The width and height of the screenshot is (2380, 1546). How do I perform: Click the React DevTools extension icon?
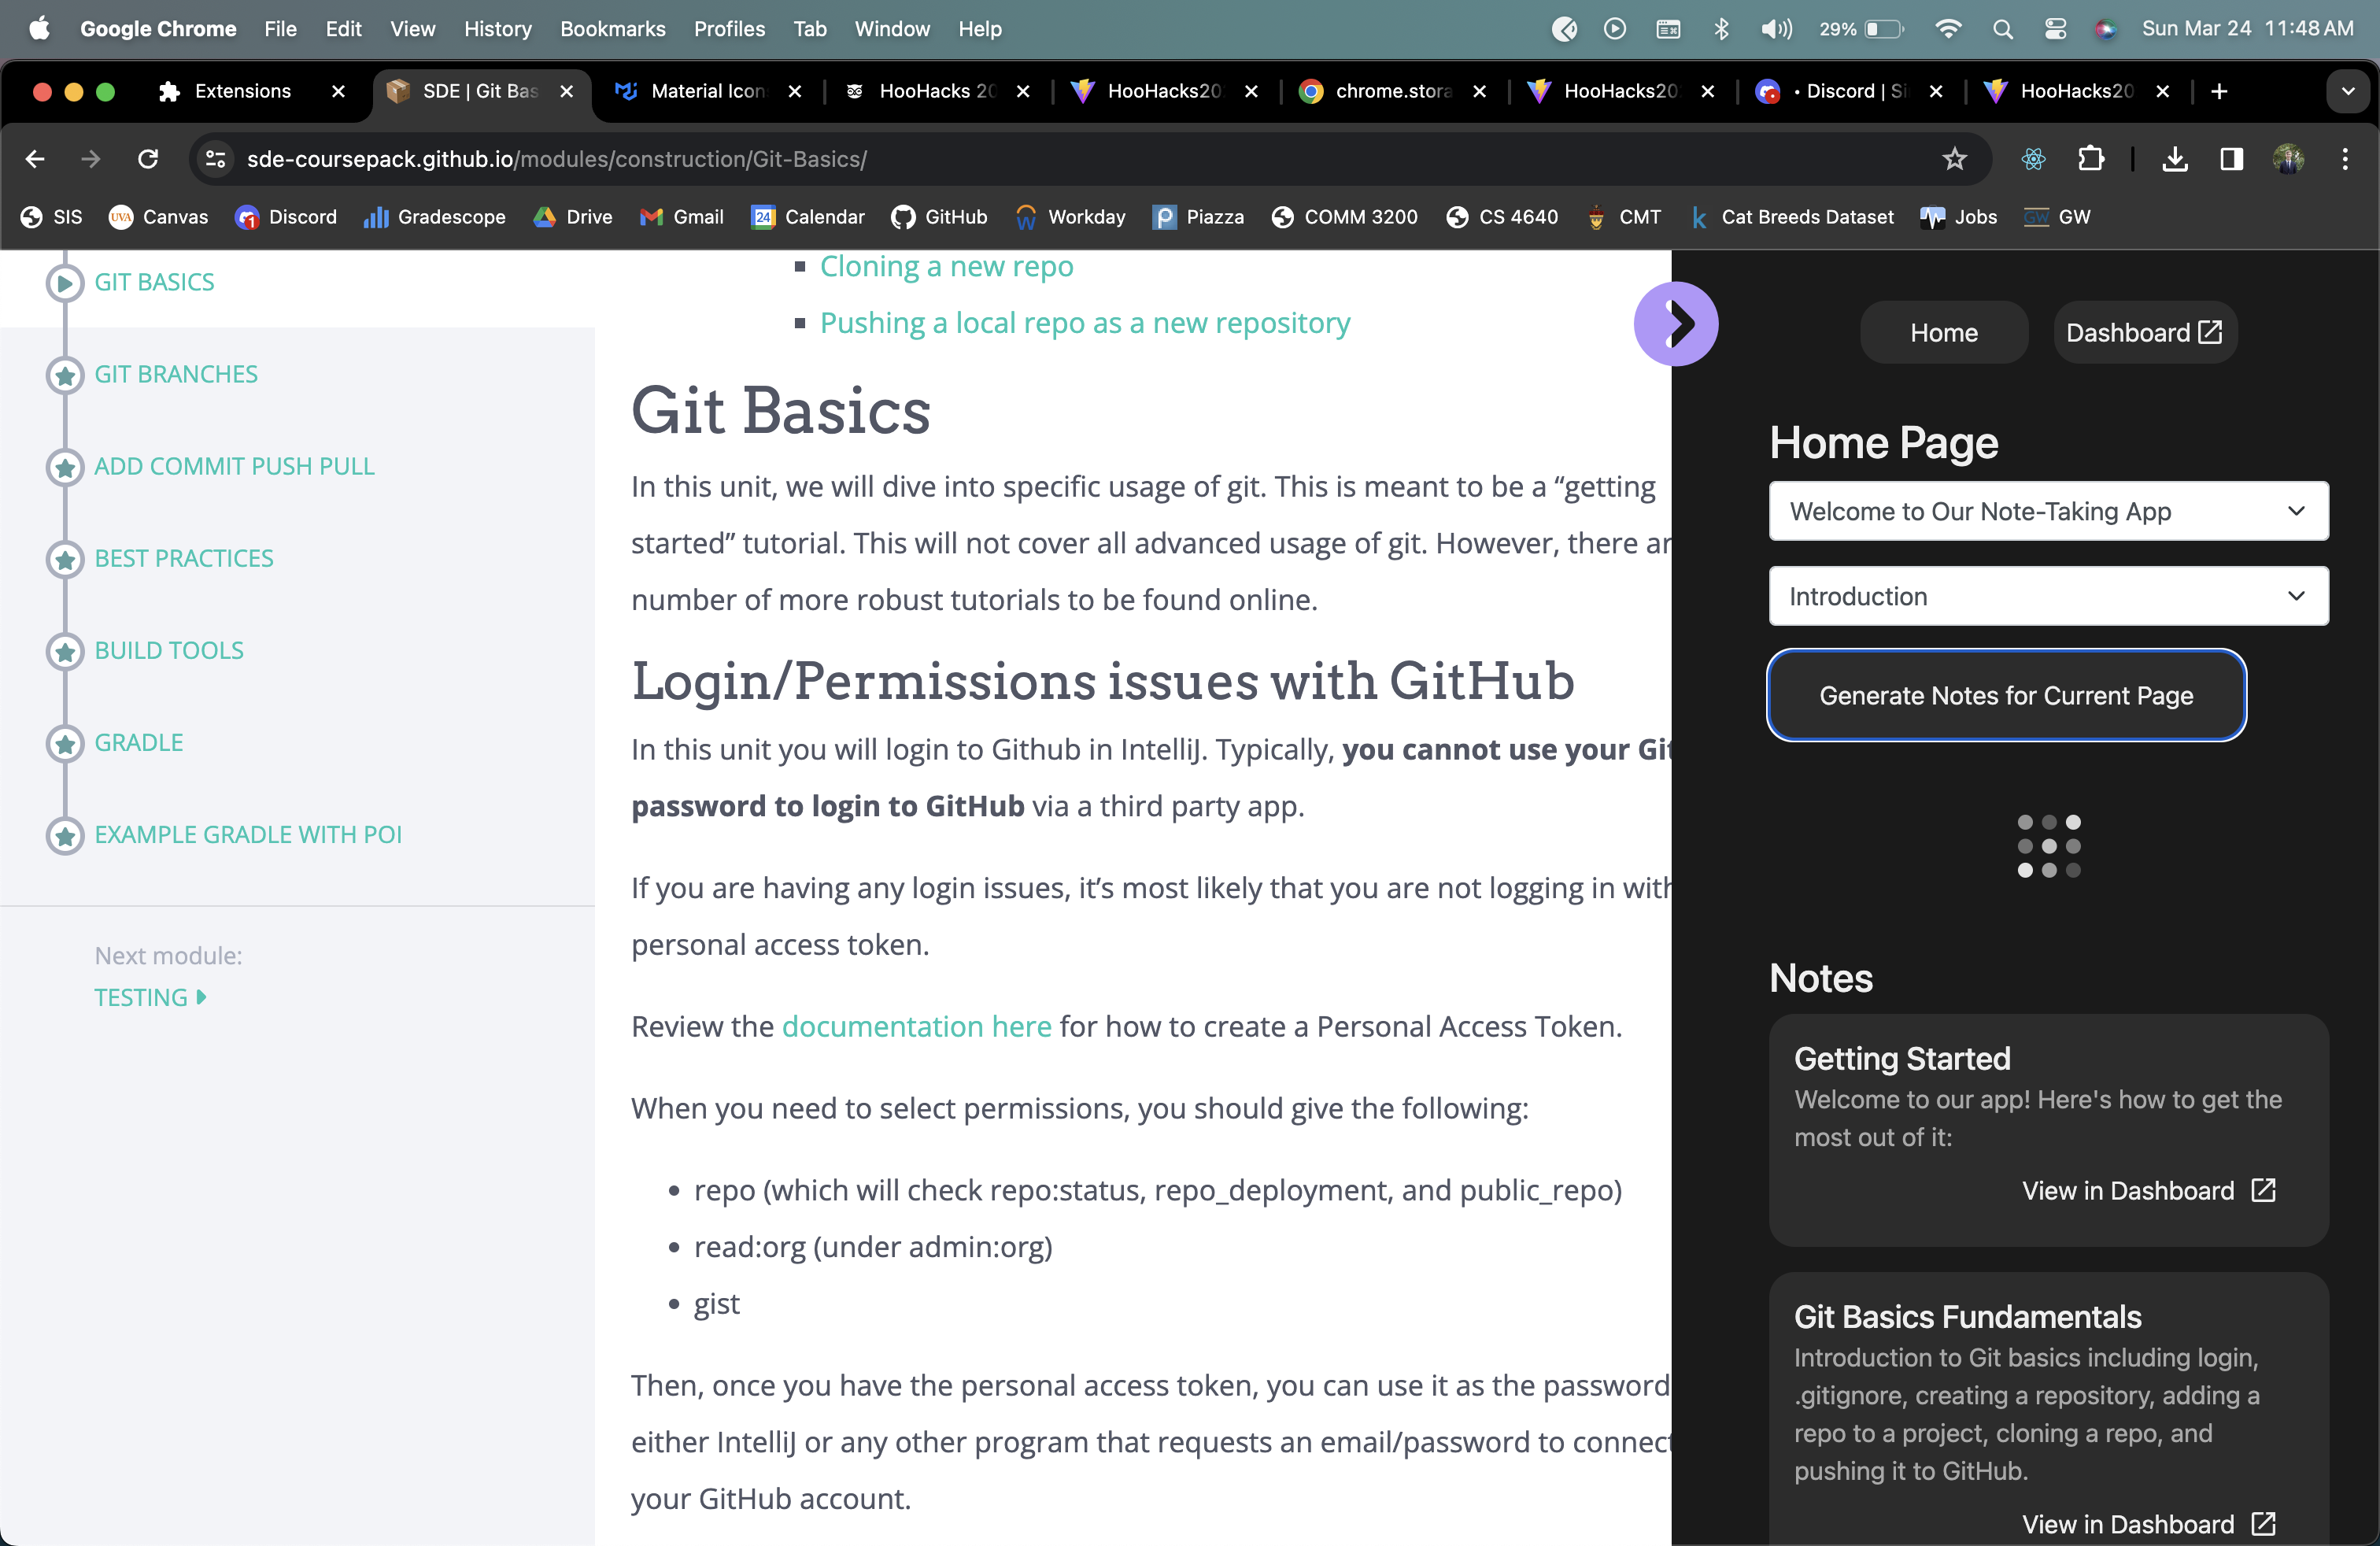click(x=2033, y=159)
